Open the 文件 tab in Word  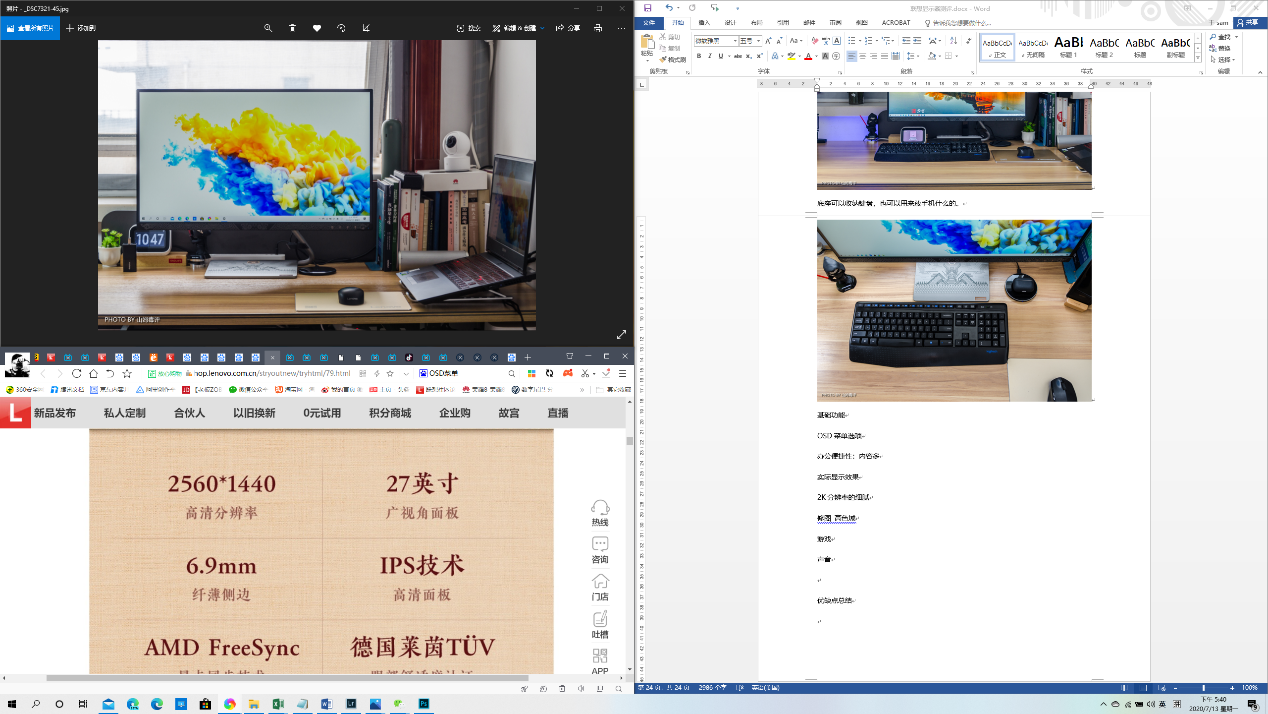(x=649, y=22)
